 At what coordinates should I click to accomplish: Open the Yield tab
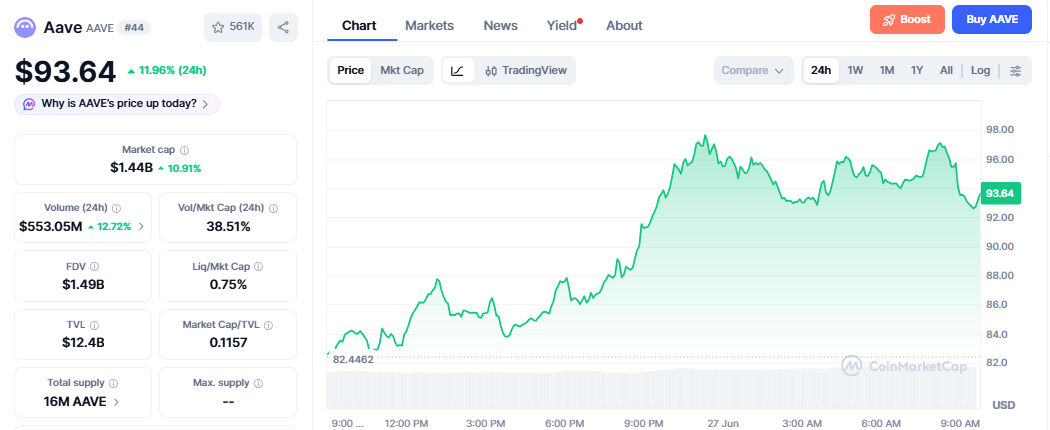tap(564, 25)
